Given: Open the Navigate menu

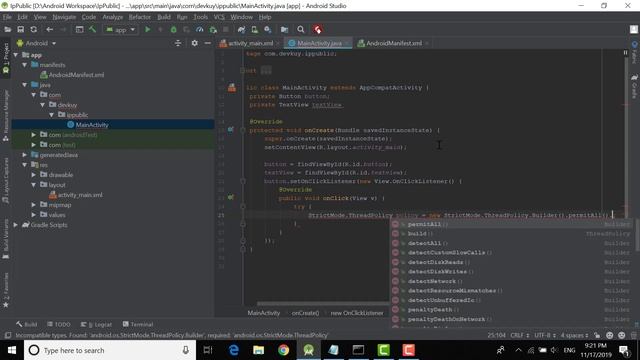Looking at the screenshot, I should click(64, 17).
